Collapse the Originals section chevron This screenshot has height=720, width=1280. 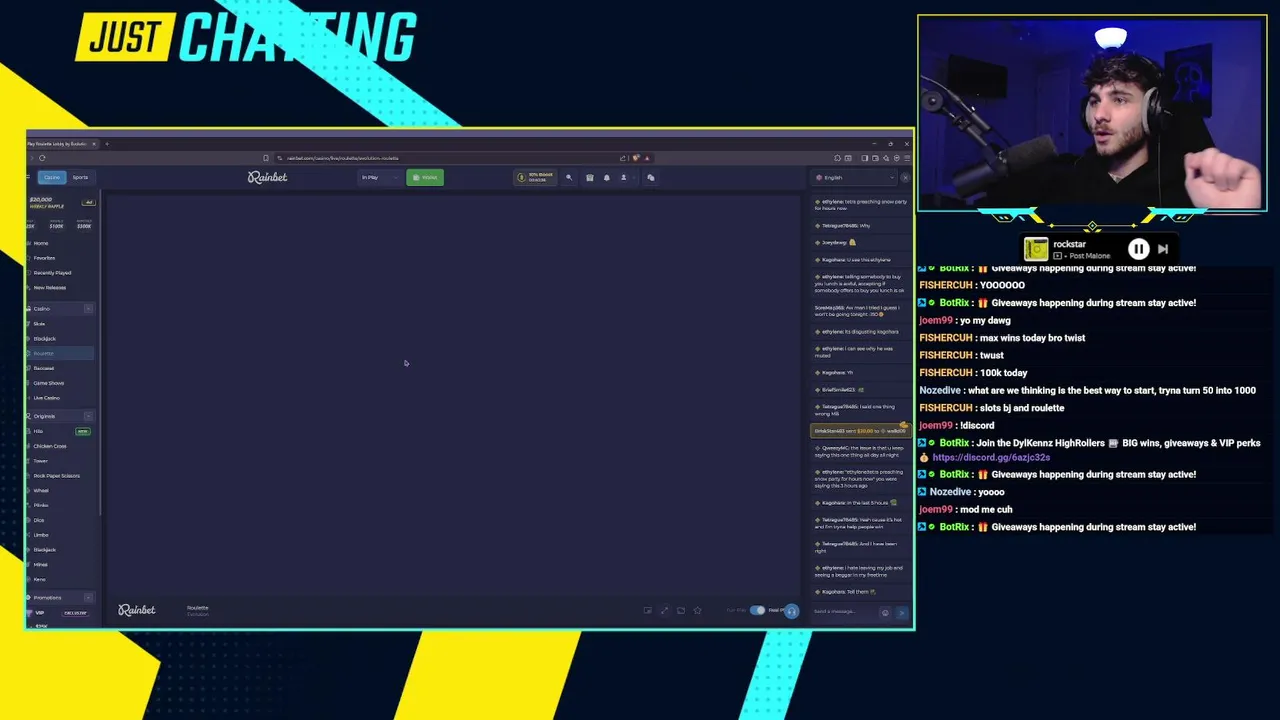(88, 415)
